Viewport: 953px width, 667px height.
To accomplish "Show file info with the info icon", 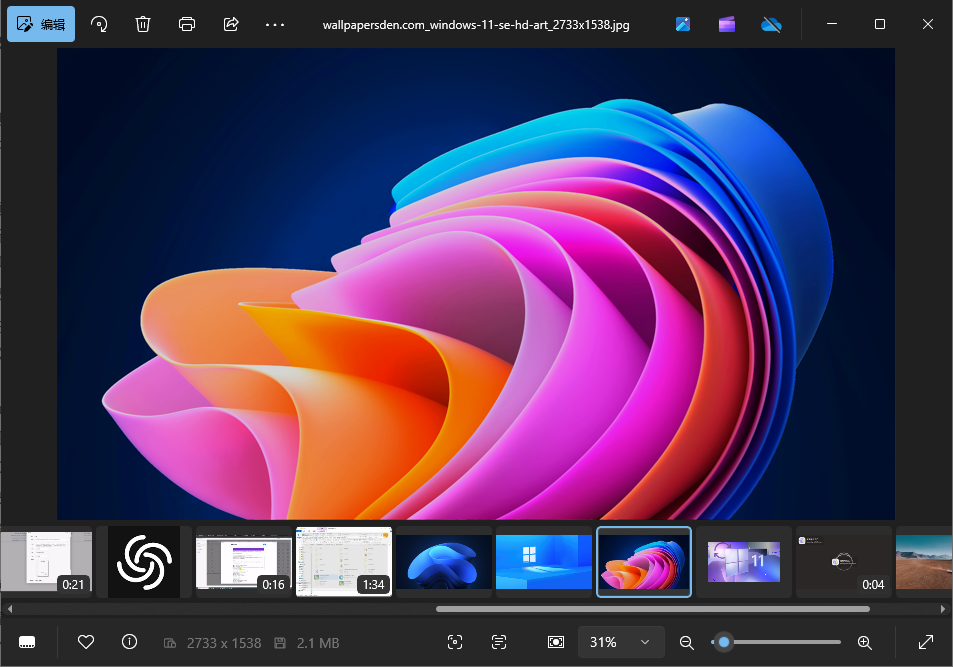I will (129, 642).
